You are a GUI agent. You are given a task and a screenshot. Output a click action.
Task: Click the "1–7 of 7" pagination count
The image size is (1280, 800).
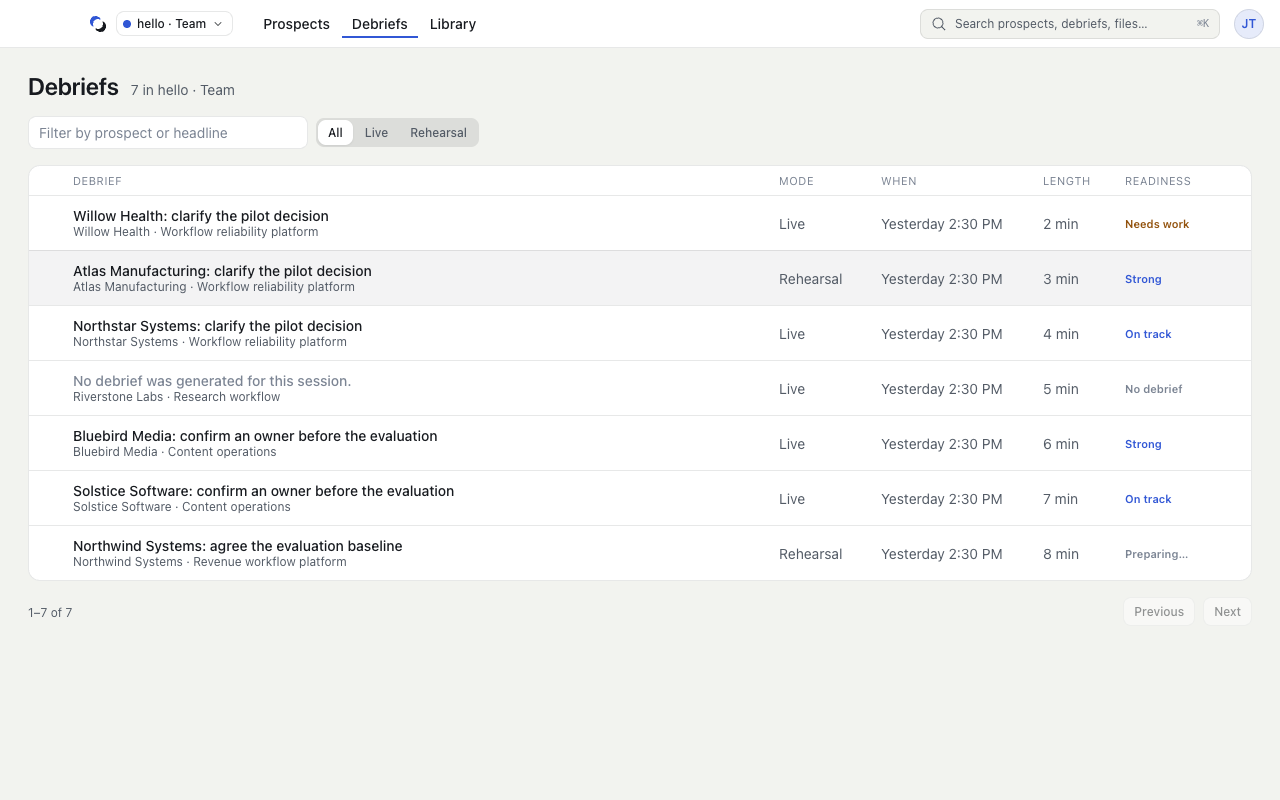pyautogui.click(x=50, y=612)
